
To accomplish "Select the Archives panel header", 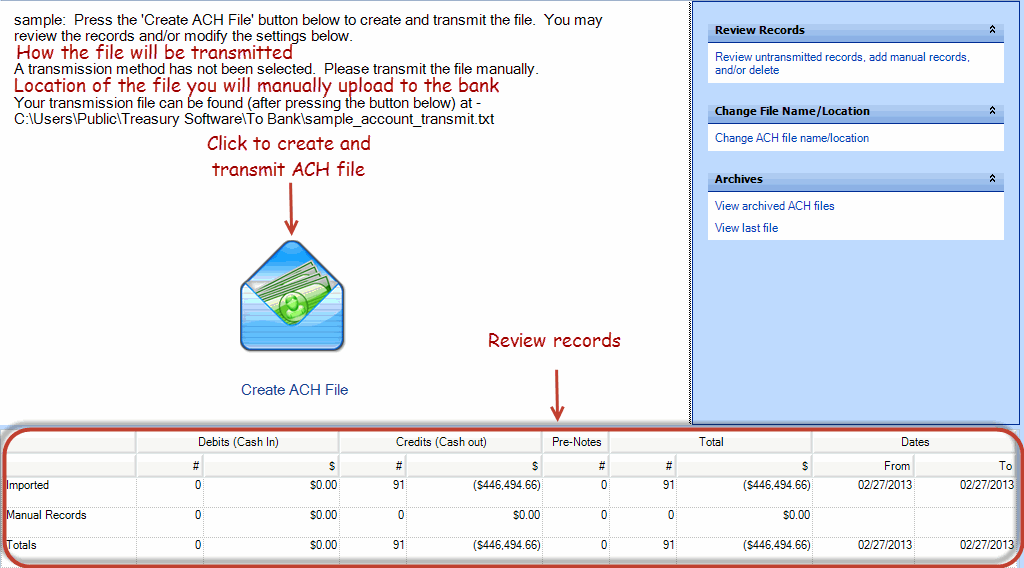I will [856, 180].
